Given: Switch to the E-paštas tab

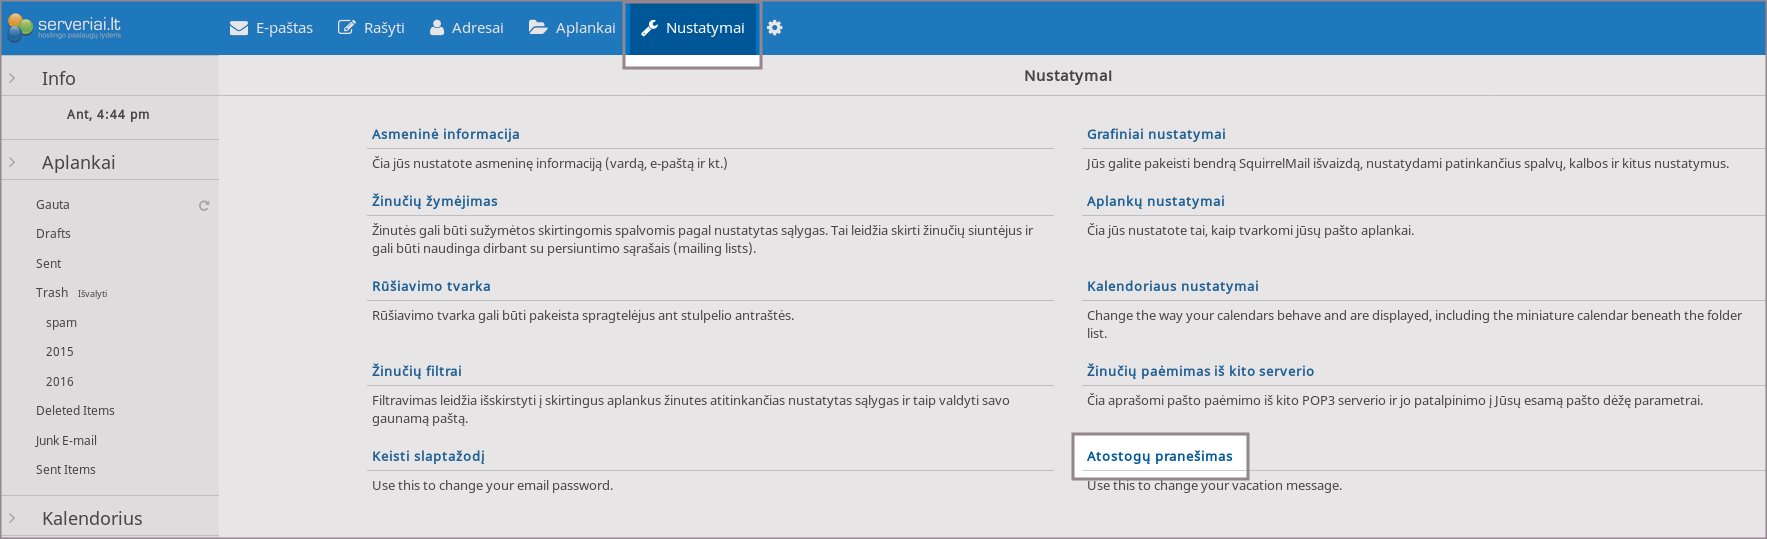Looking at the screenshot, I should [284, 28].
